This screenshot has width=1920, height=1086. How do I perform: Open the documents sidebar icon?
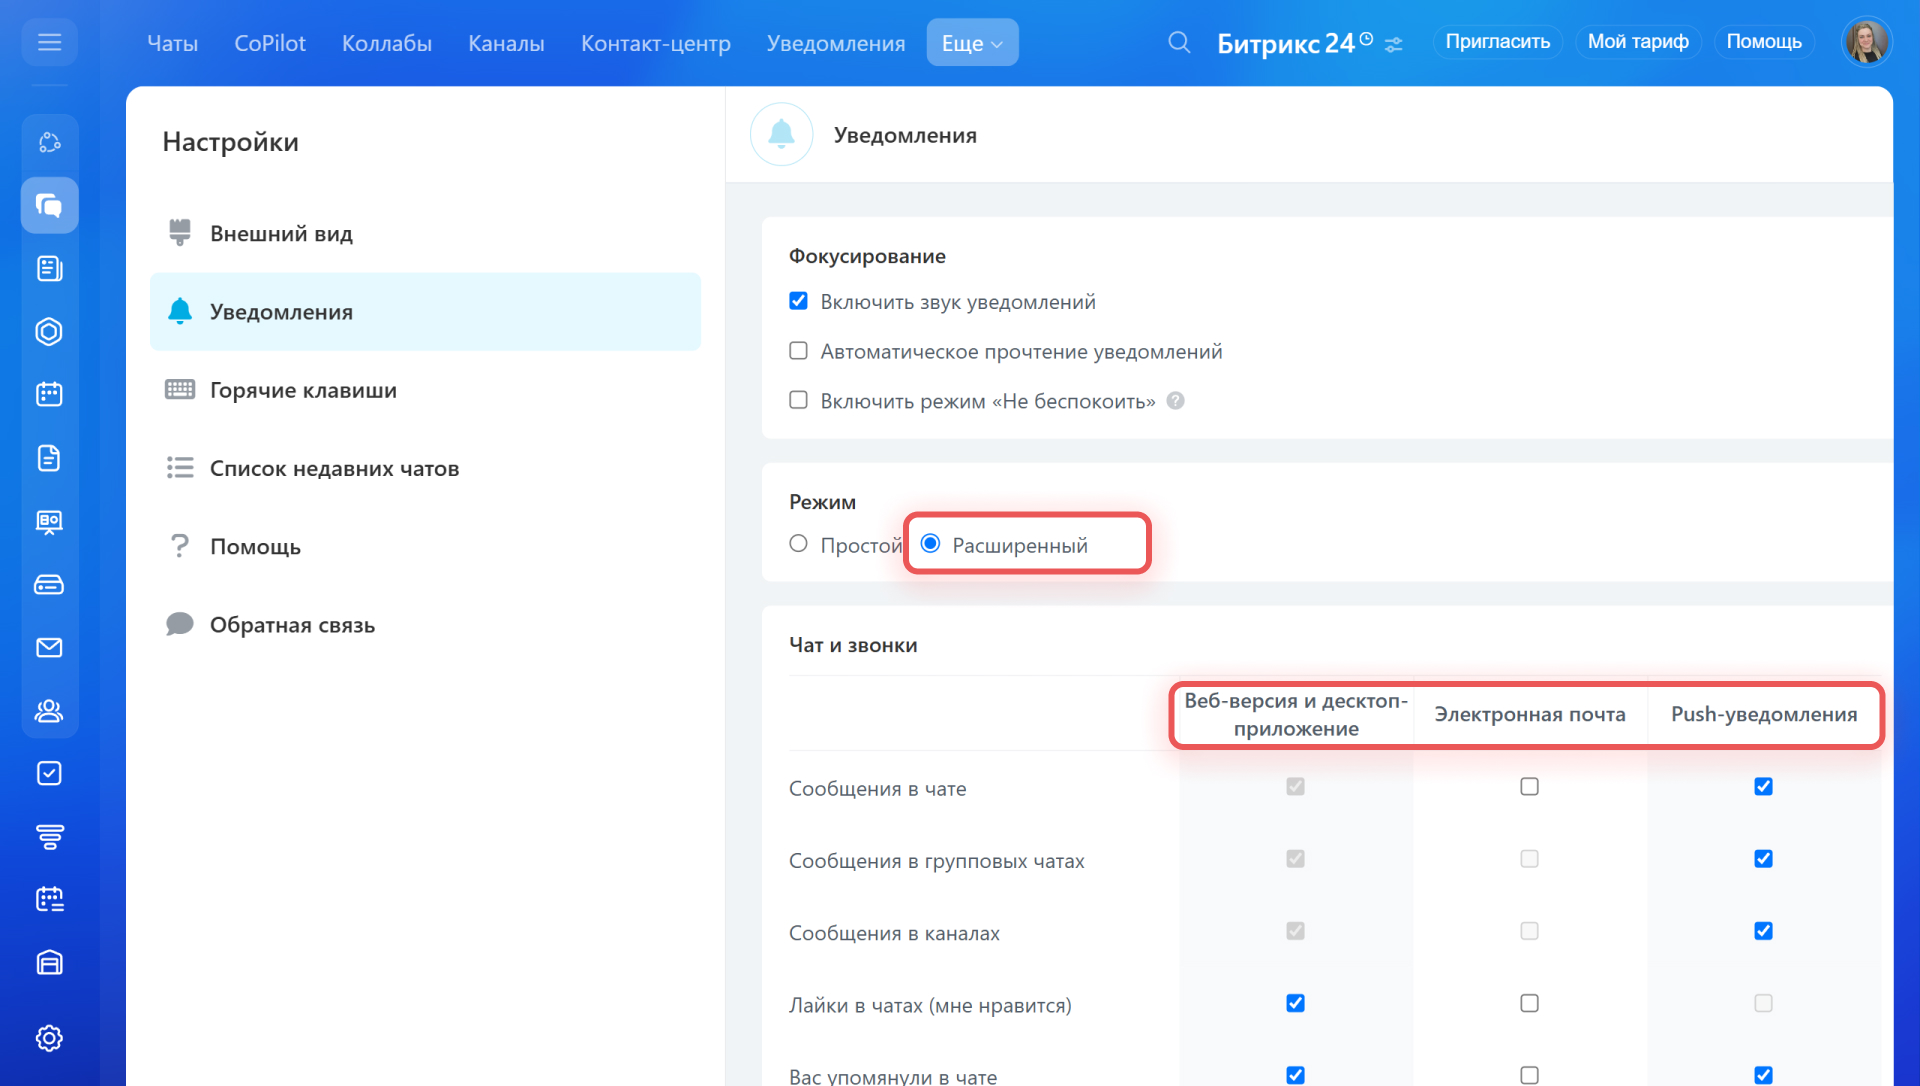point(49,458)
